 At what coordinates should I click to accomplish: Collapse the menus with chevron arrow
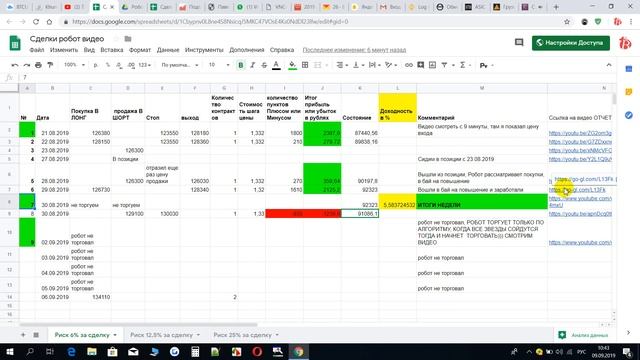[x=609, y=65]
